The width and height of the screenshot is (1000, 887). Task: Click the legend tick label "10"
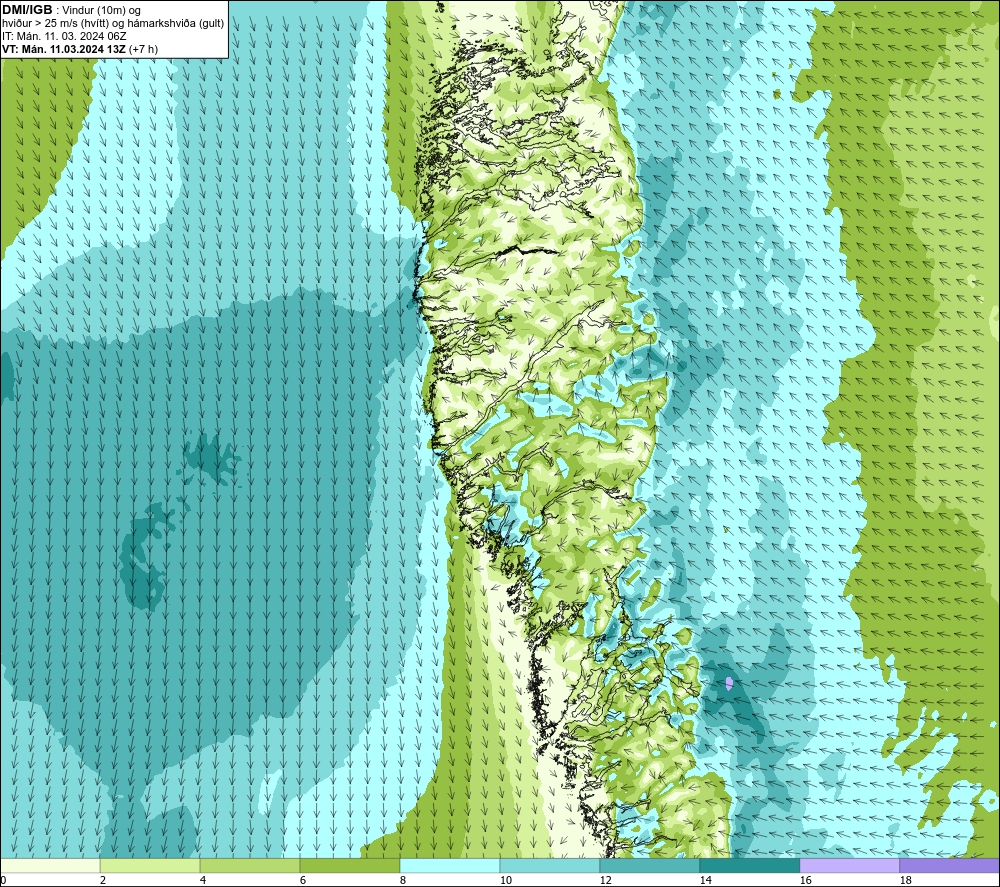[x=506, y=880]
